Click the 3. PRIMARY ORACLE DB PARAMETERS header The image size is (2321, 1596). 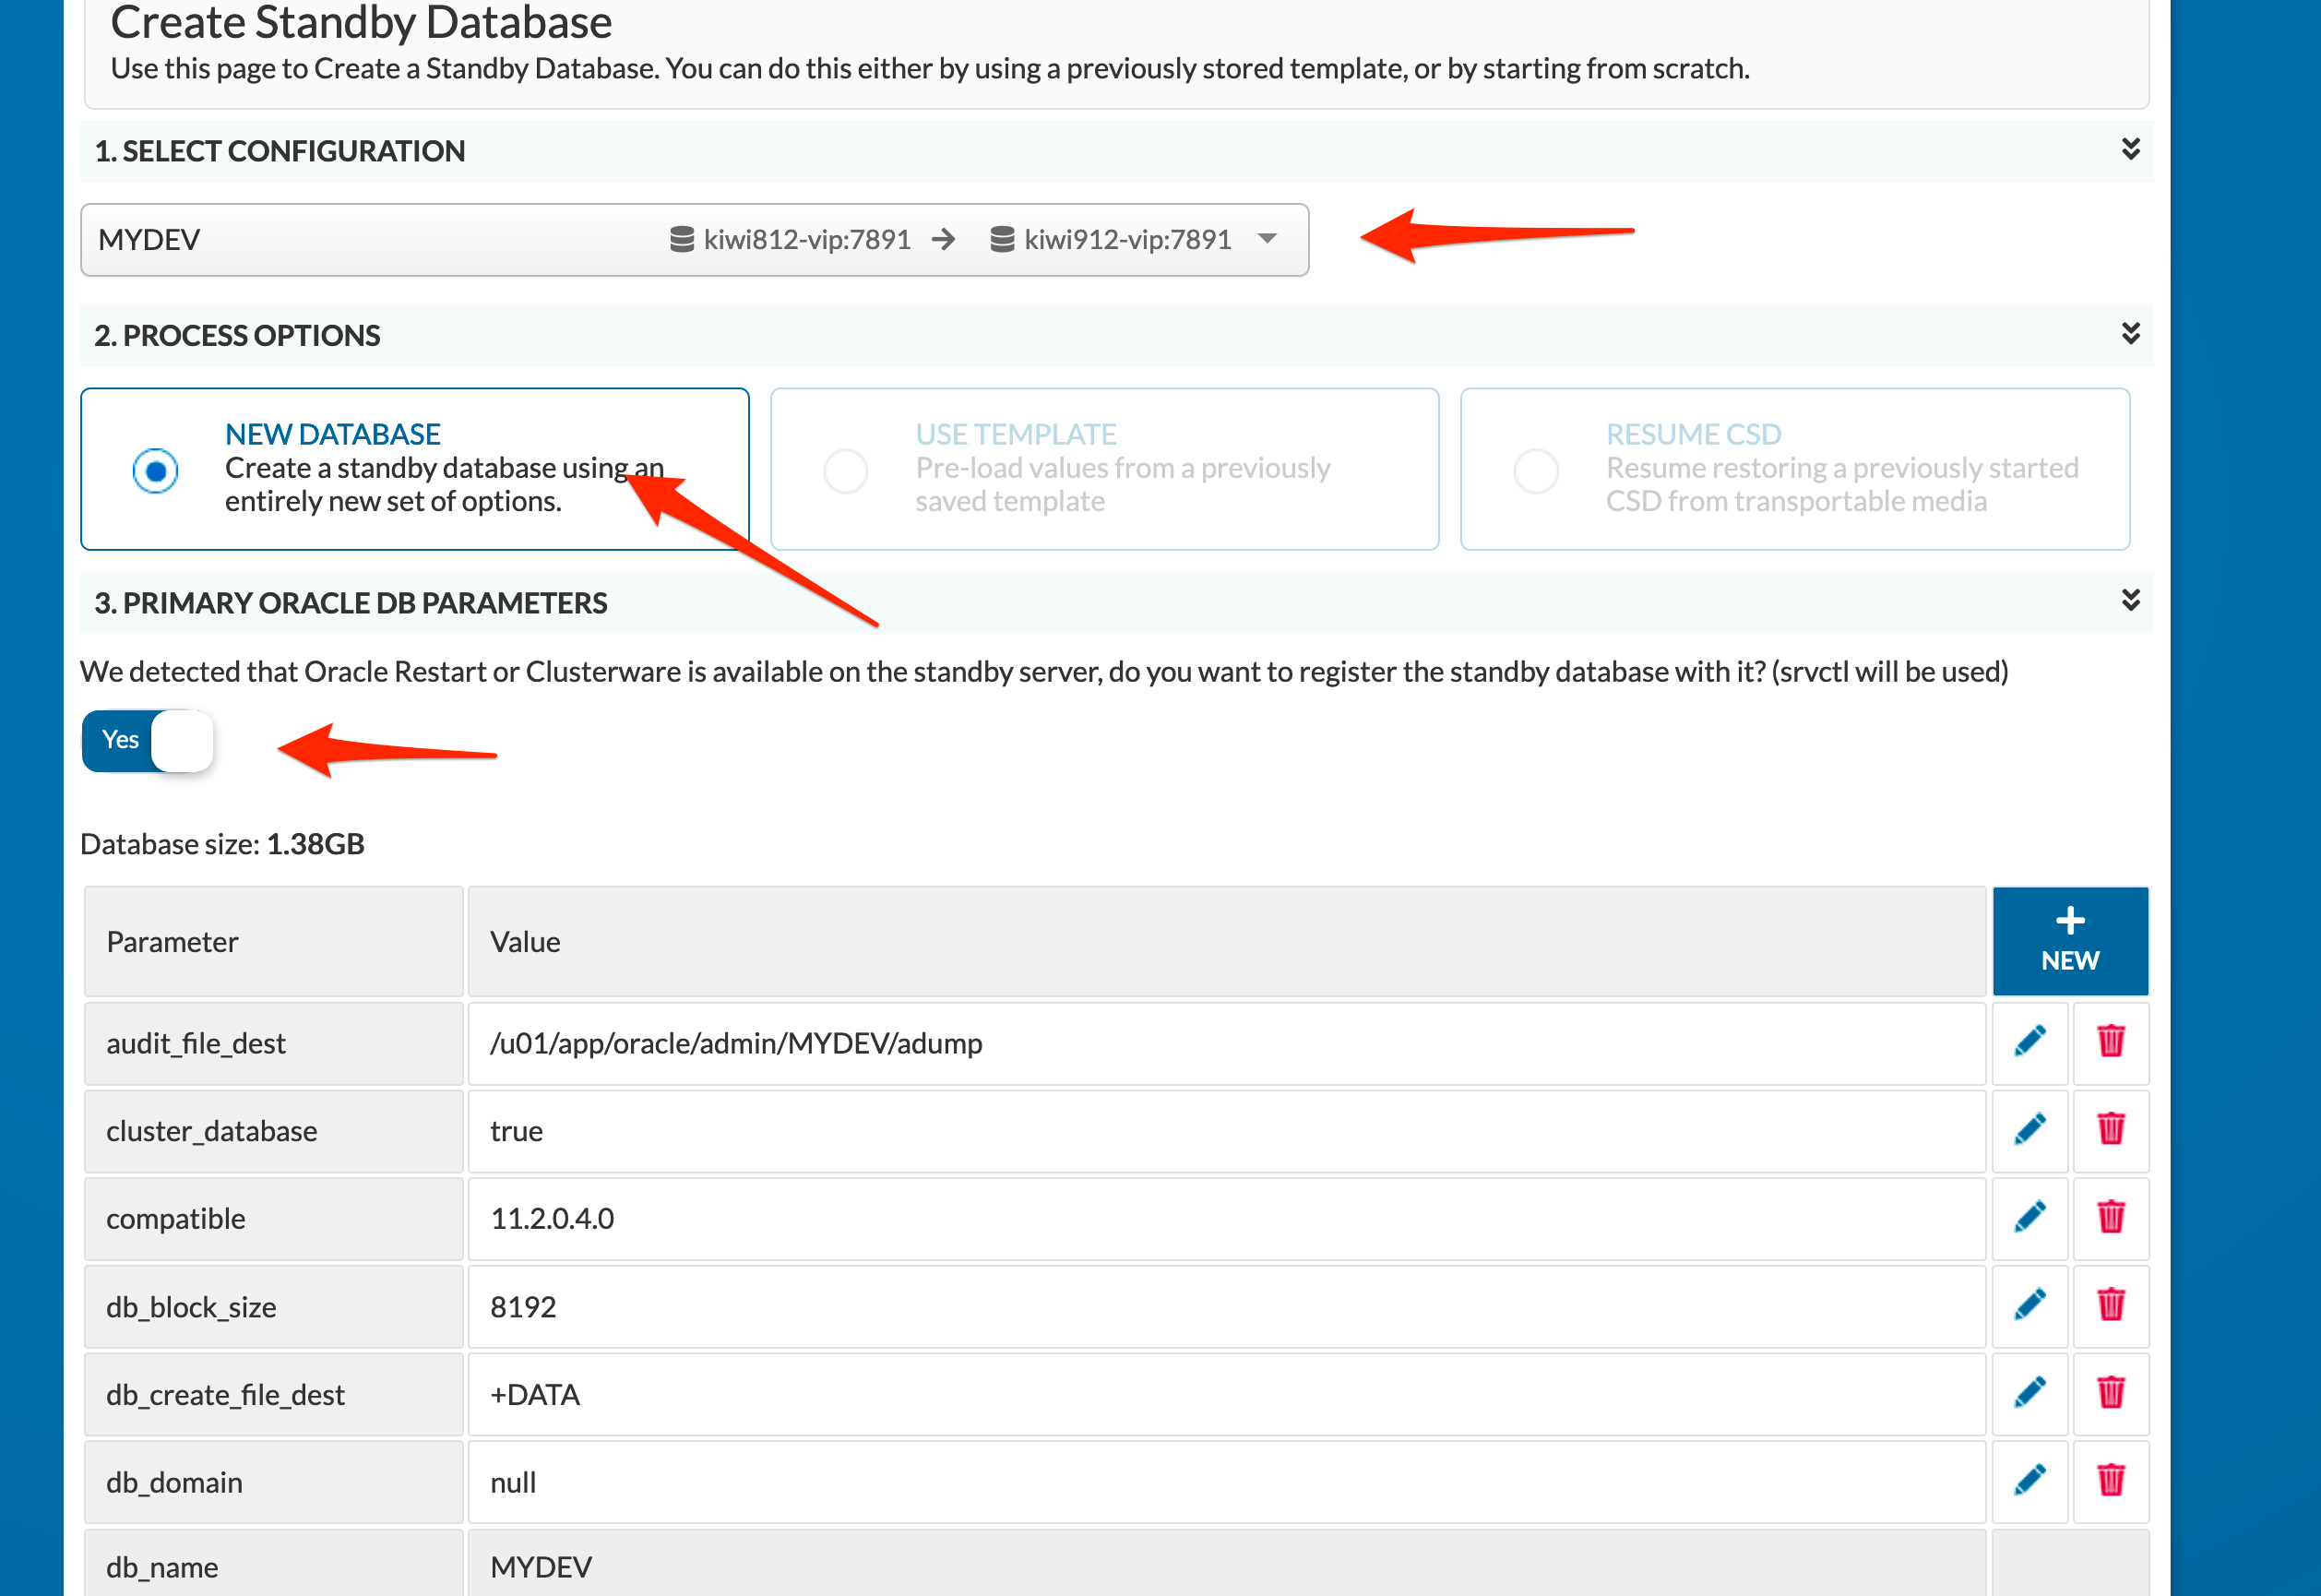click(x=350, y=603)
